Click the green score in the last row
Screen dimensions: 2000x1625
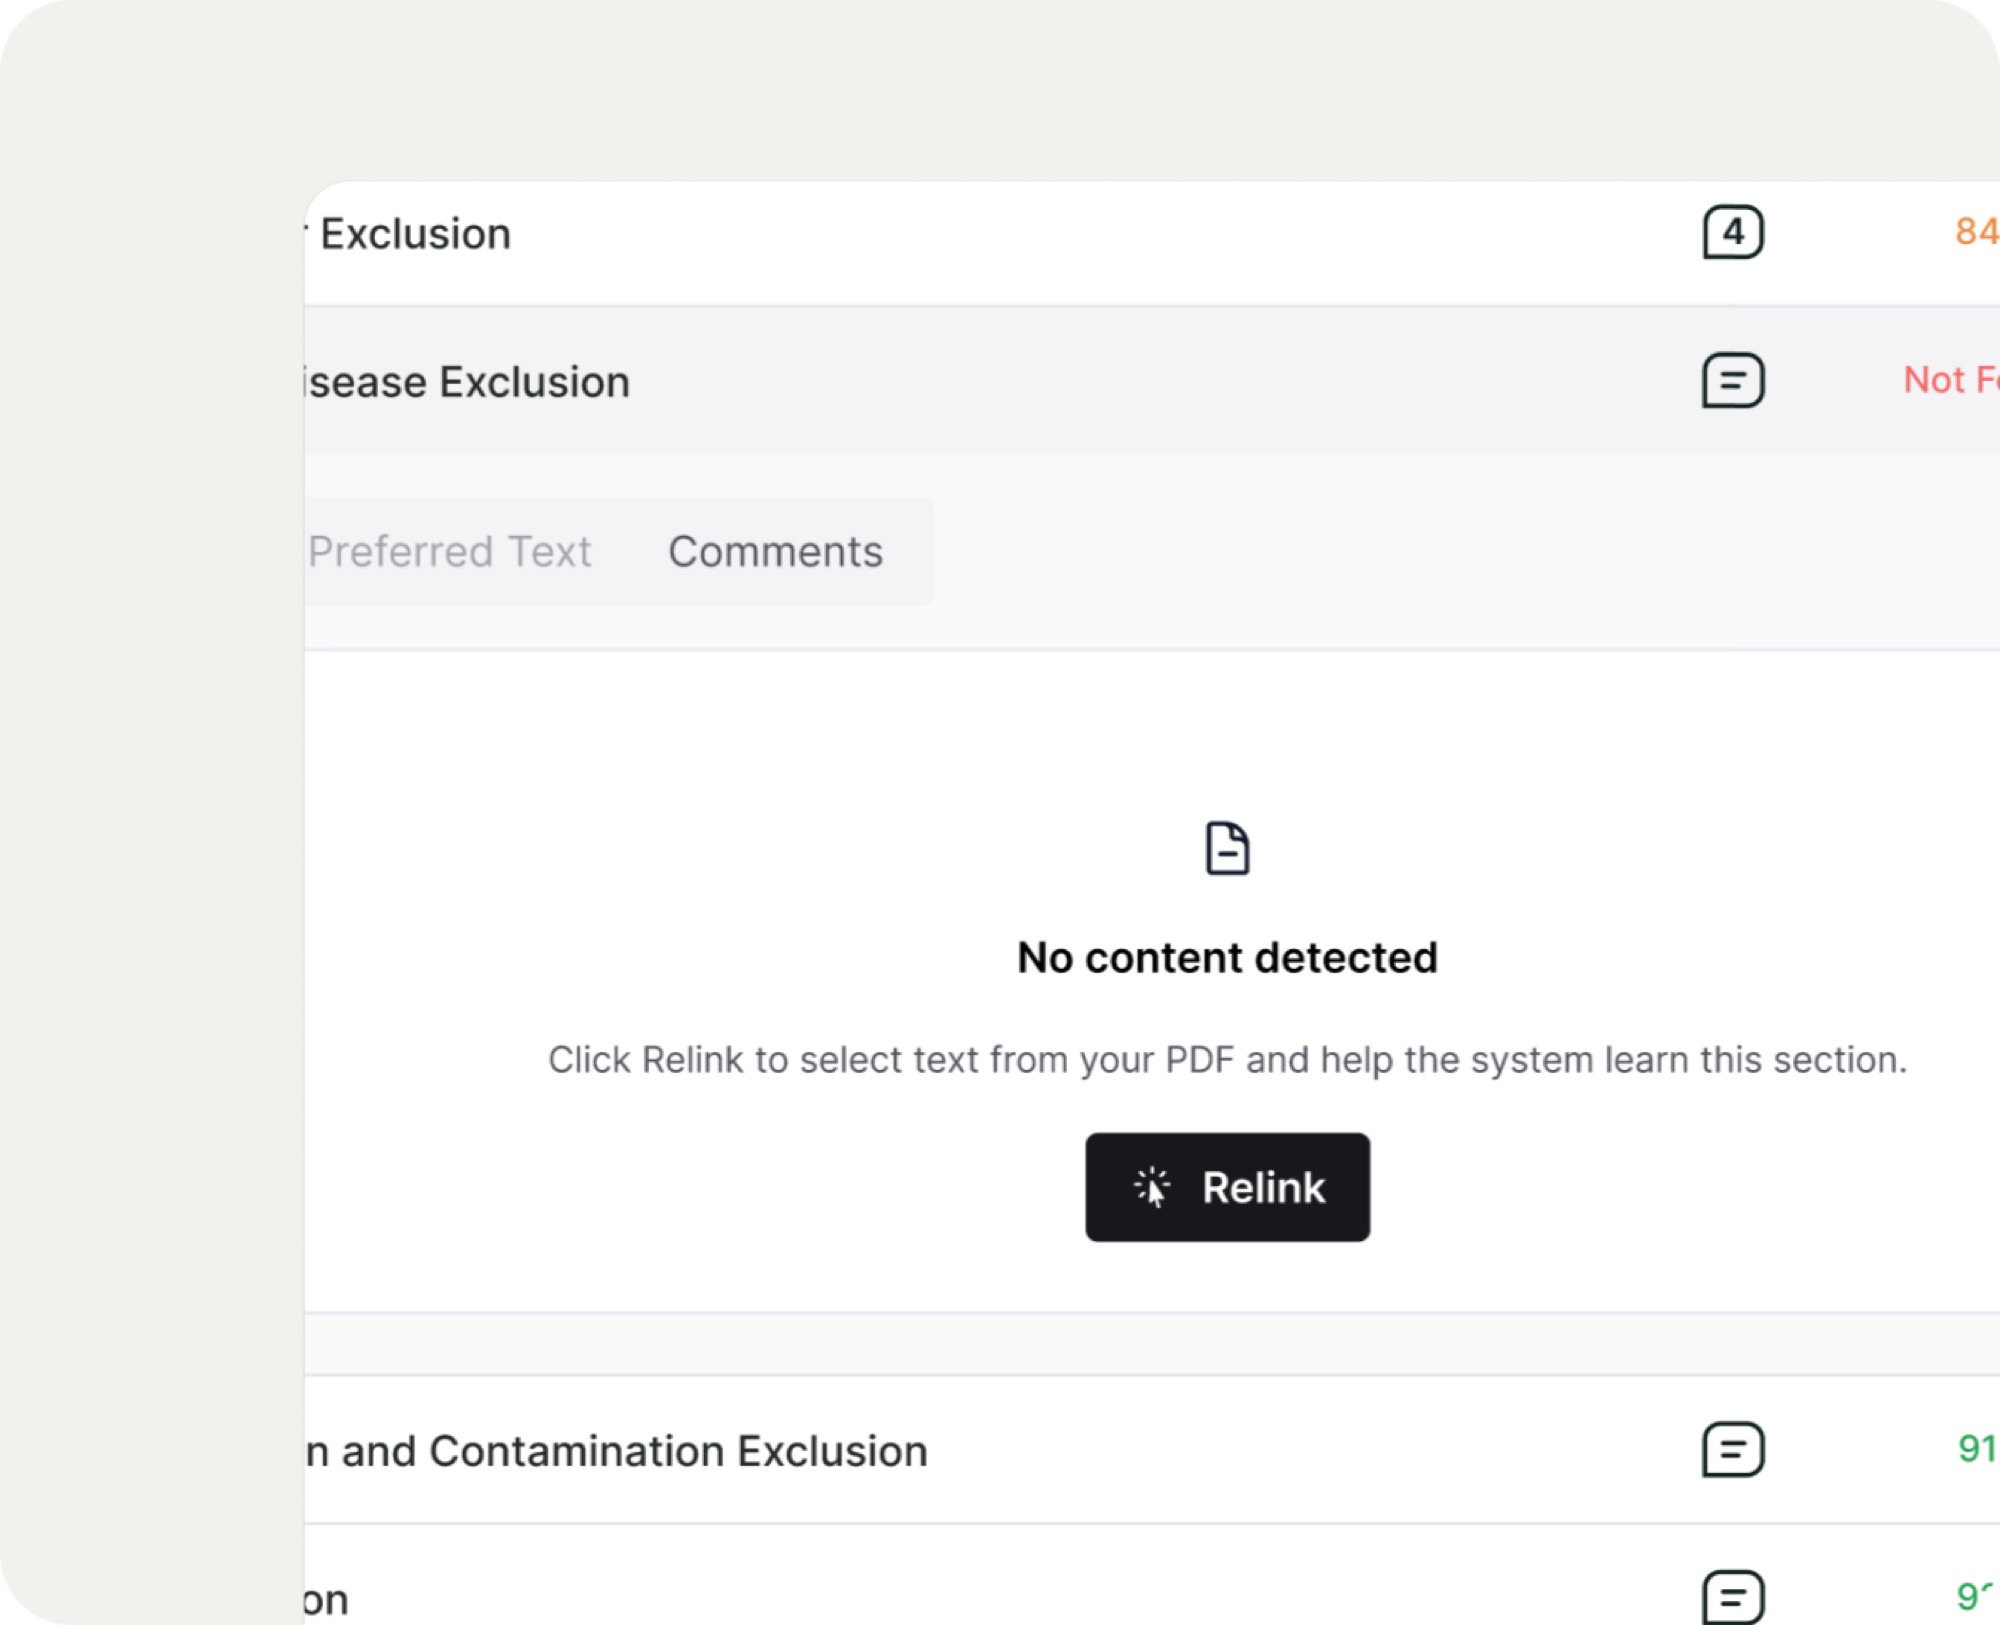(1978, 1595)
